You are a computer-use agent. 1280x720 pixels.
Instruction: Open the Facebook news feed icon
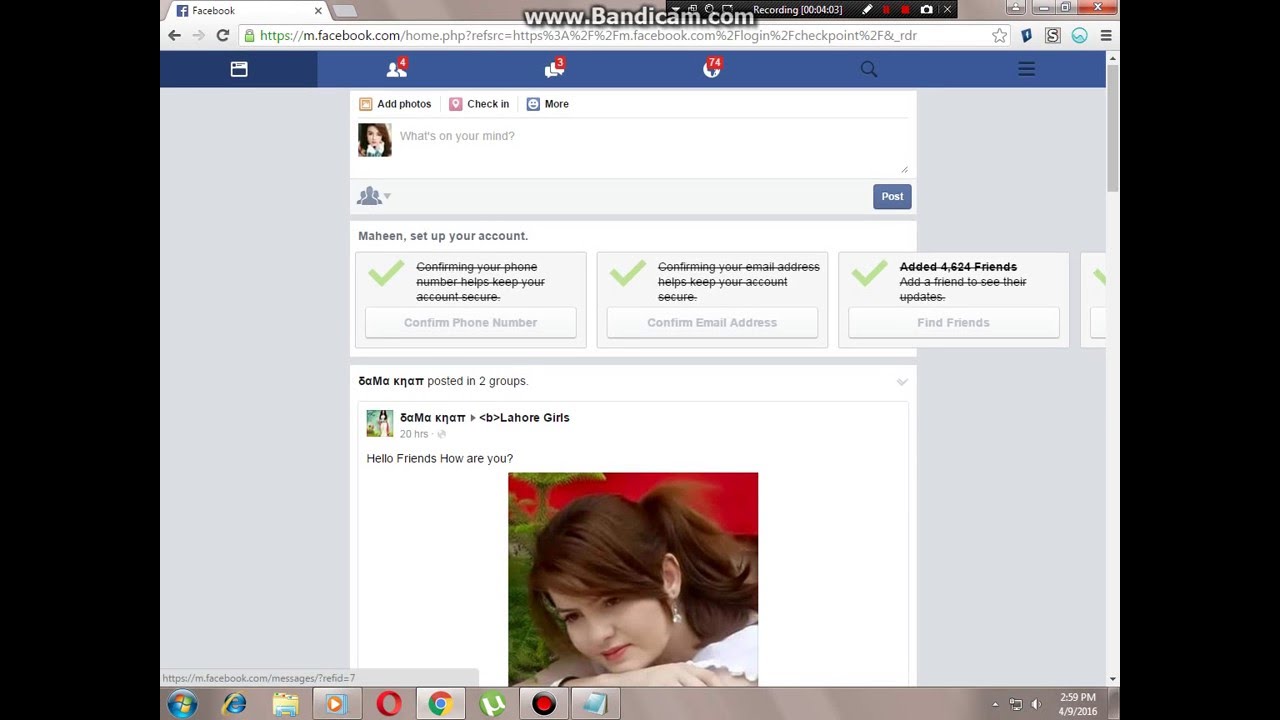pos(239,69)
